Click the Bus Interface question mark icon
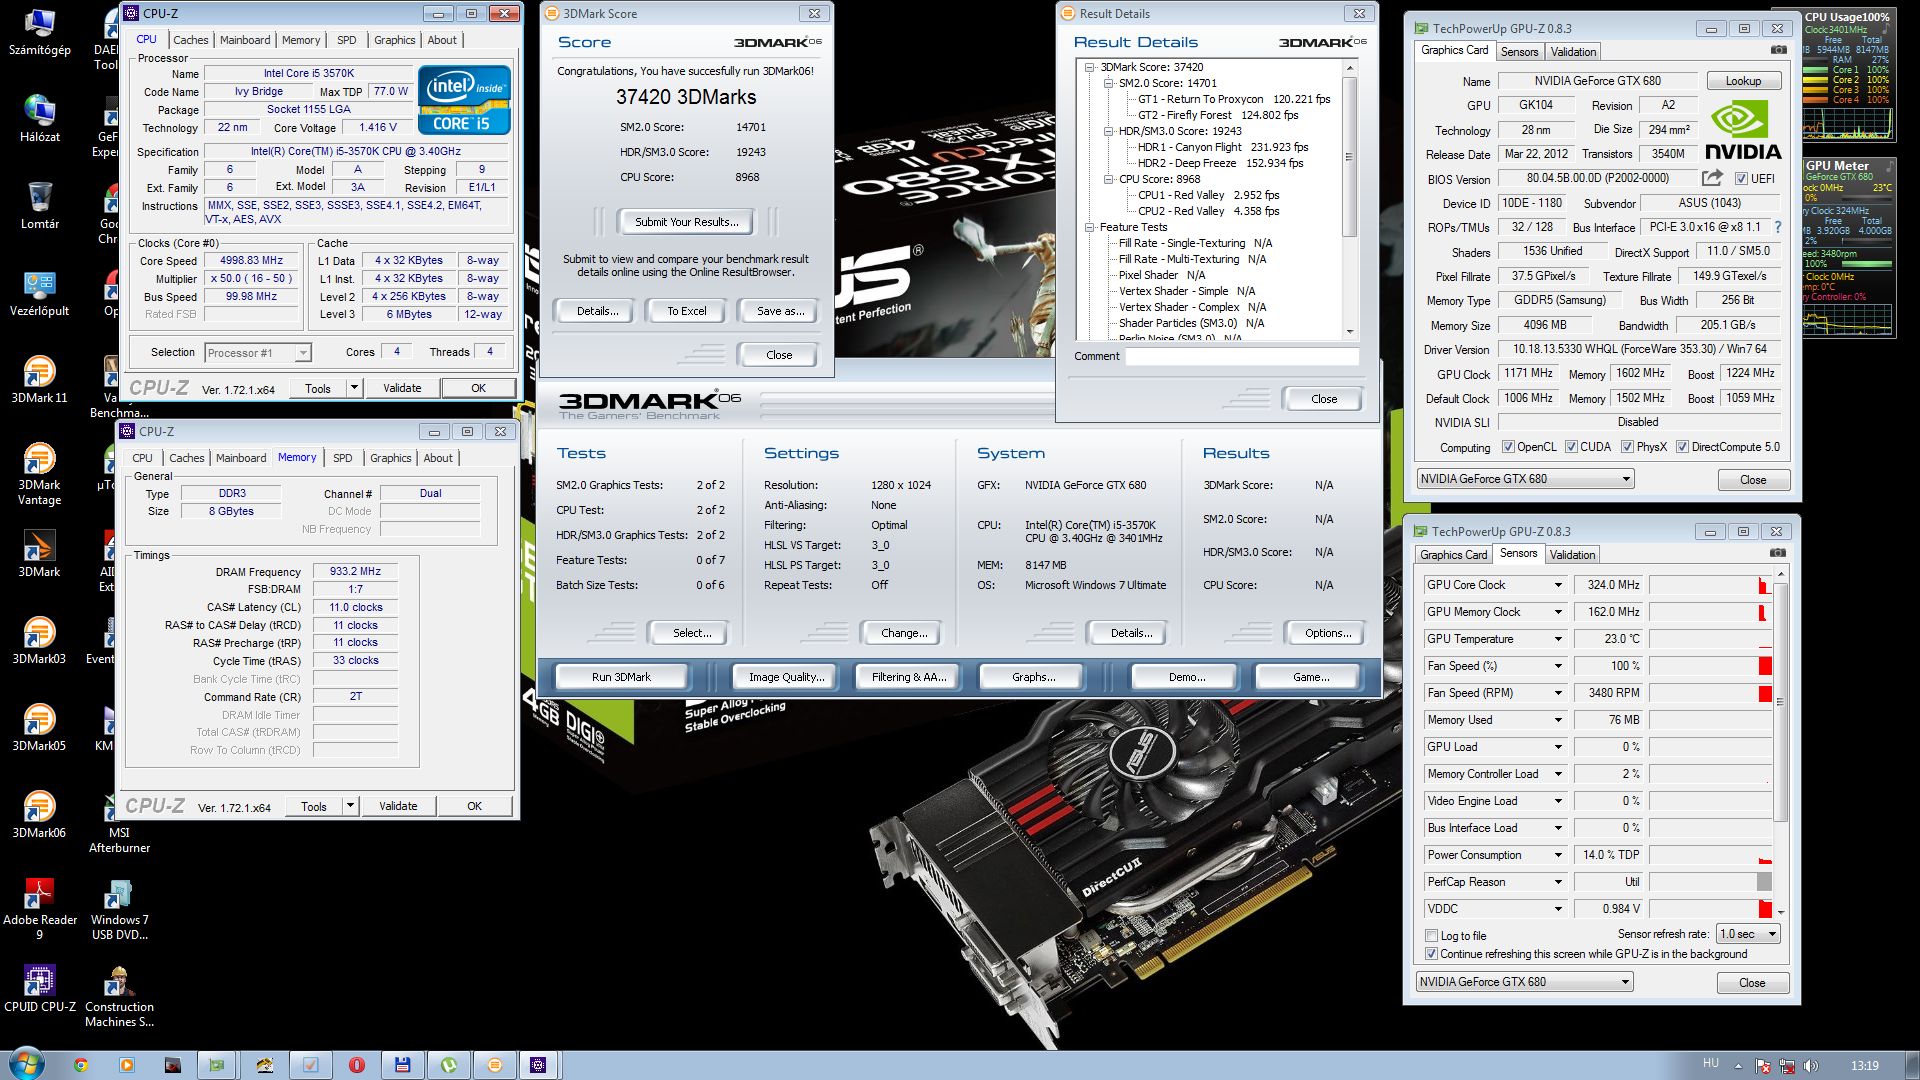This screenshot has height=1080, width=1920. pyautogui.click(x=1777, y=227)
